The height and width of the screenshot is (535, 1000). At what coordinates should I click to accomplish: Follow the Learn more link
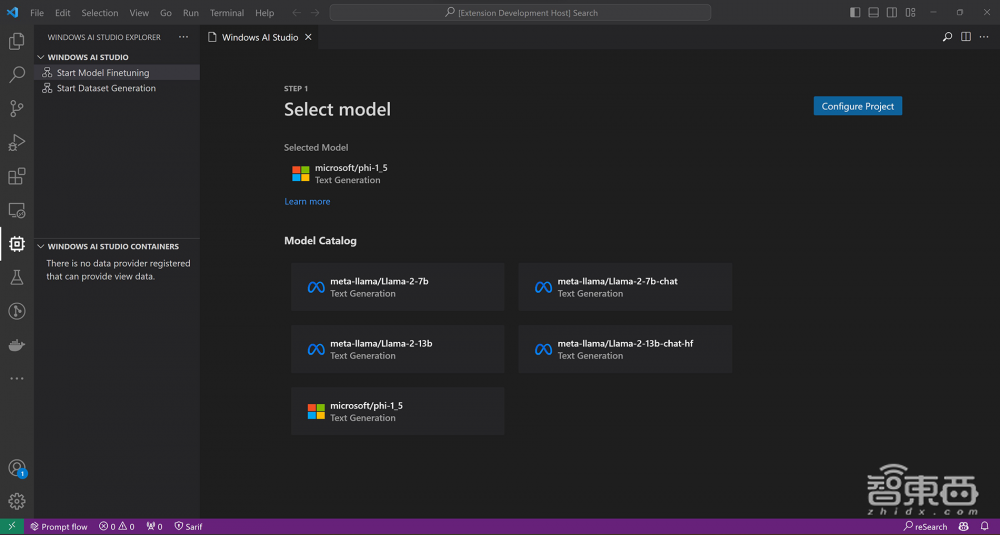307,202
